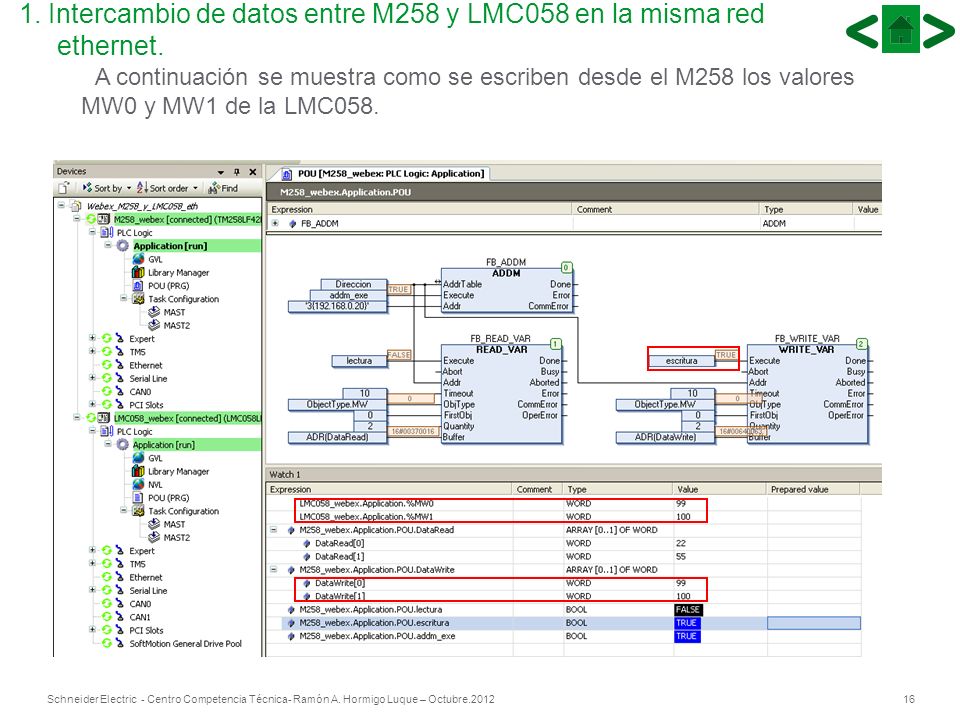Collapse the M258_webex [connected] device node
Image resolution: width=960 pixels, height=720 pixels.
77,219
